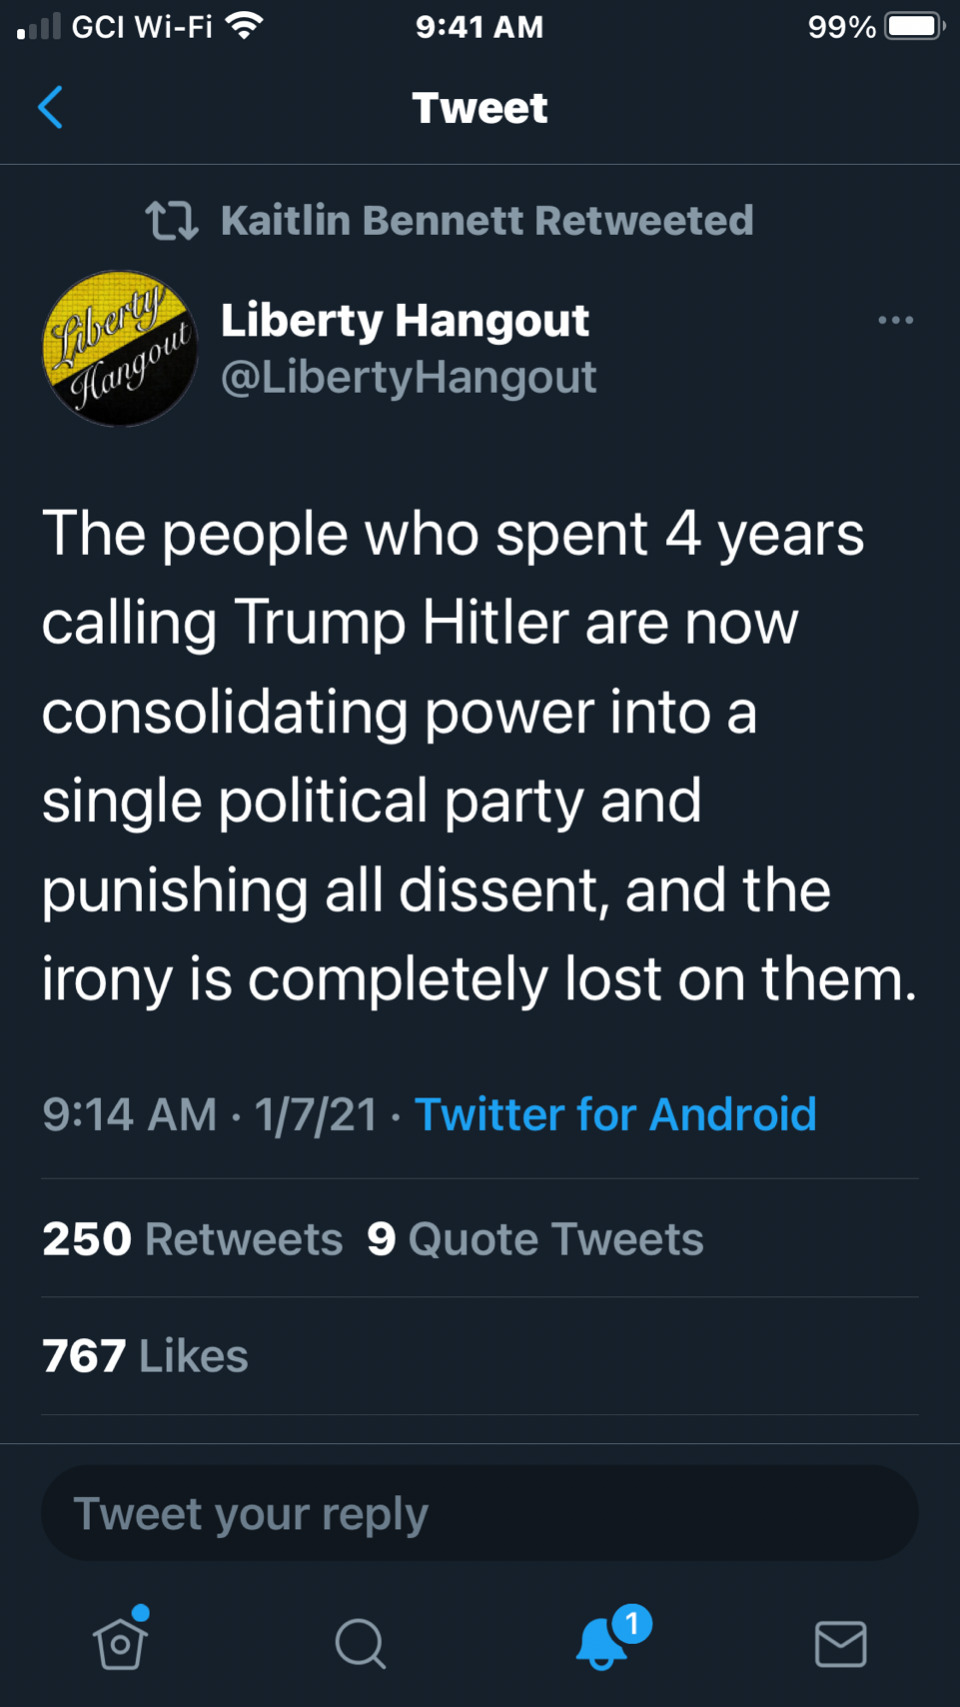Viewport: 960px width, 1707px height.
Task: Tap the retweet arrows icon
Action: click(171, 221)
